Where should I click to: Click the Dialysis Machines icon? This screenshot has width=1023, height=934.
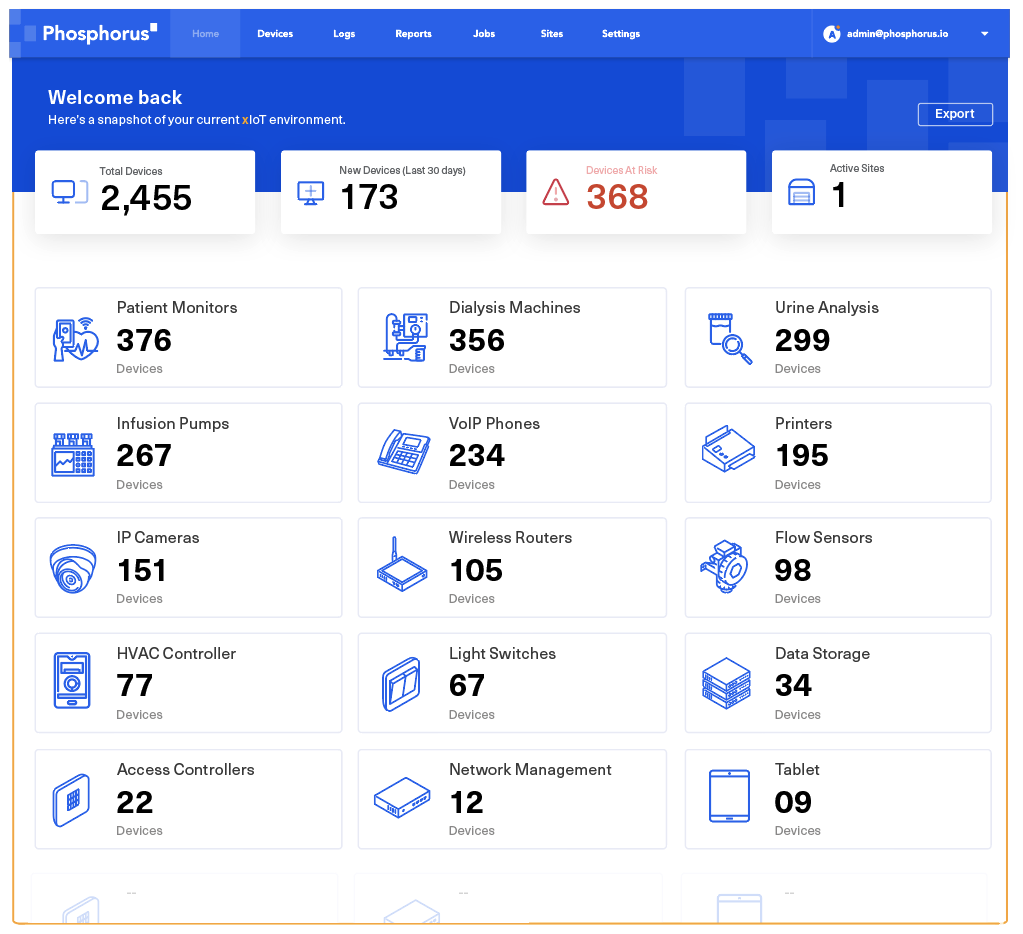pyautogui.click(x=405, y=337)
